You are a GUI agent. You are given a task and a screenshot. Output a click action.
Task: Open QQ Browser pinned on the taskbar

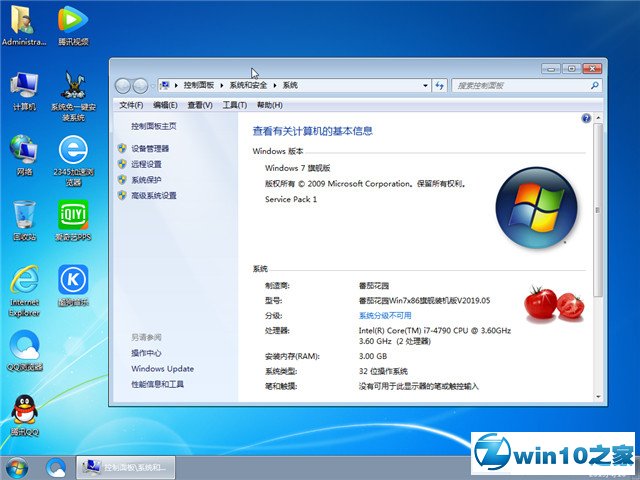coord(56,468)
